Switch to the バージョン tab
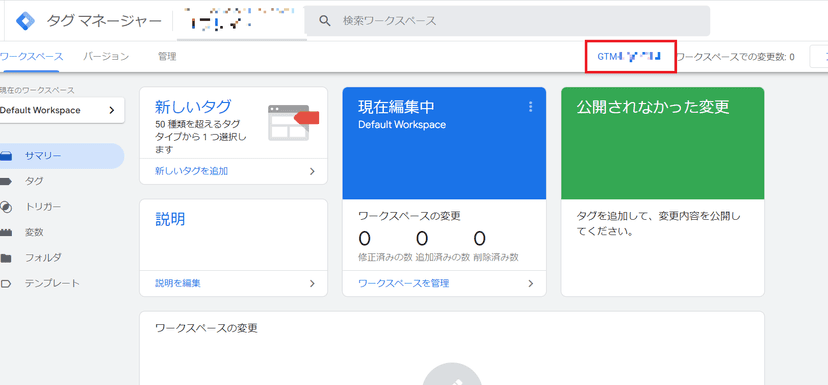The width and height of the screenshot is (828, 385). coord(106,57)
